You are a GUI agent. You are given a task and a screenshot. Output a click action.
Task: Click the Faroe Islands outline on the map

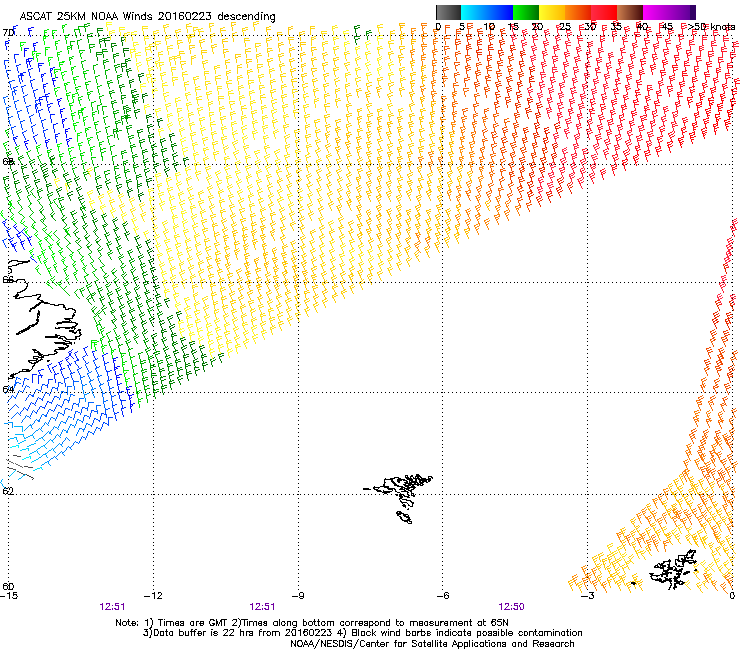pyautogui.click(x=400, y=497)
